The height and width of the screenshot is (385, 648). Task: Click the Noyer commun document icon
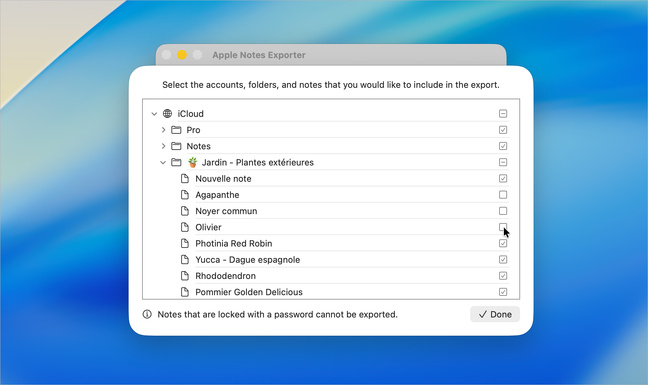point(185,211)
